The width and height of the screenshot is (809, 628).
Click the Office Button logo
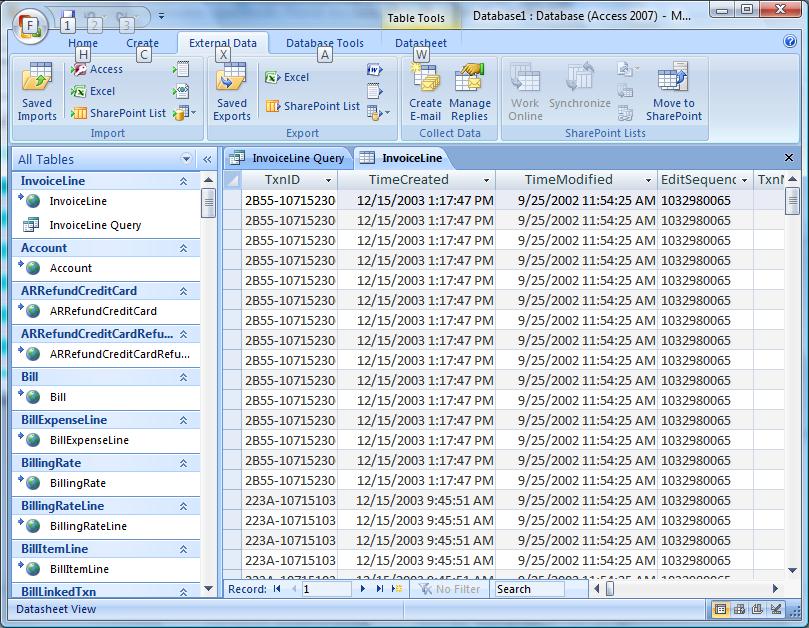click(x=30, y=25)
